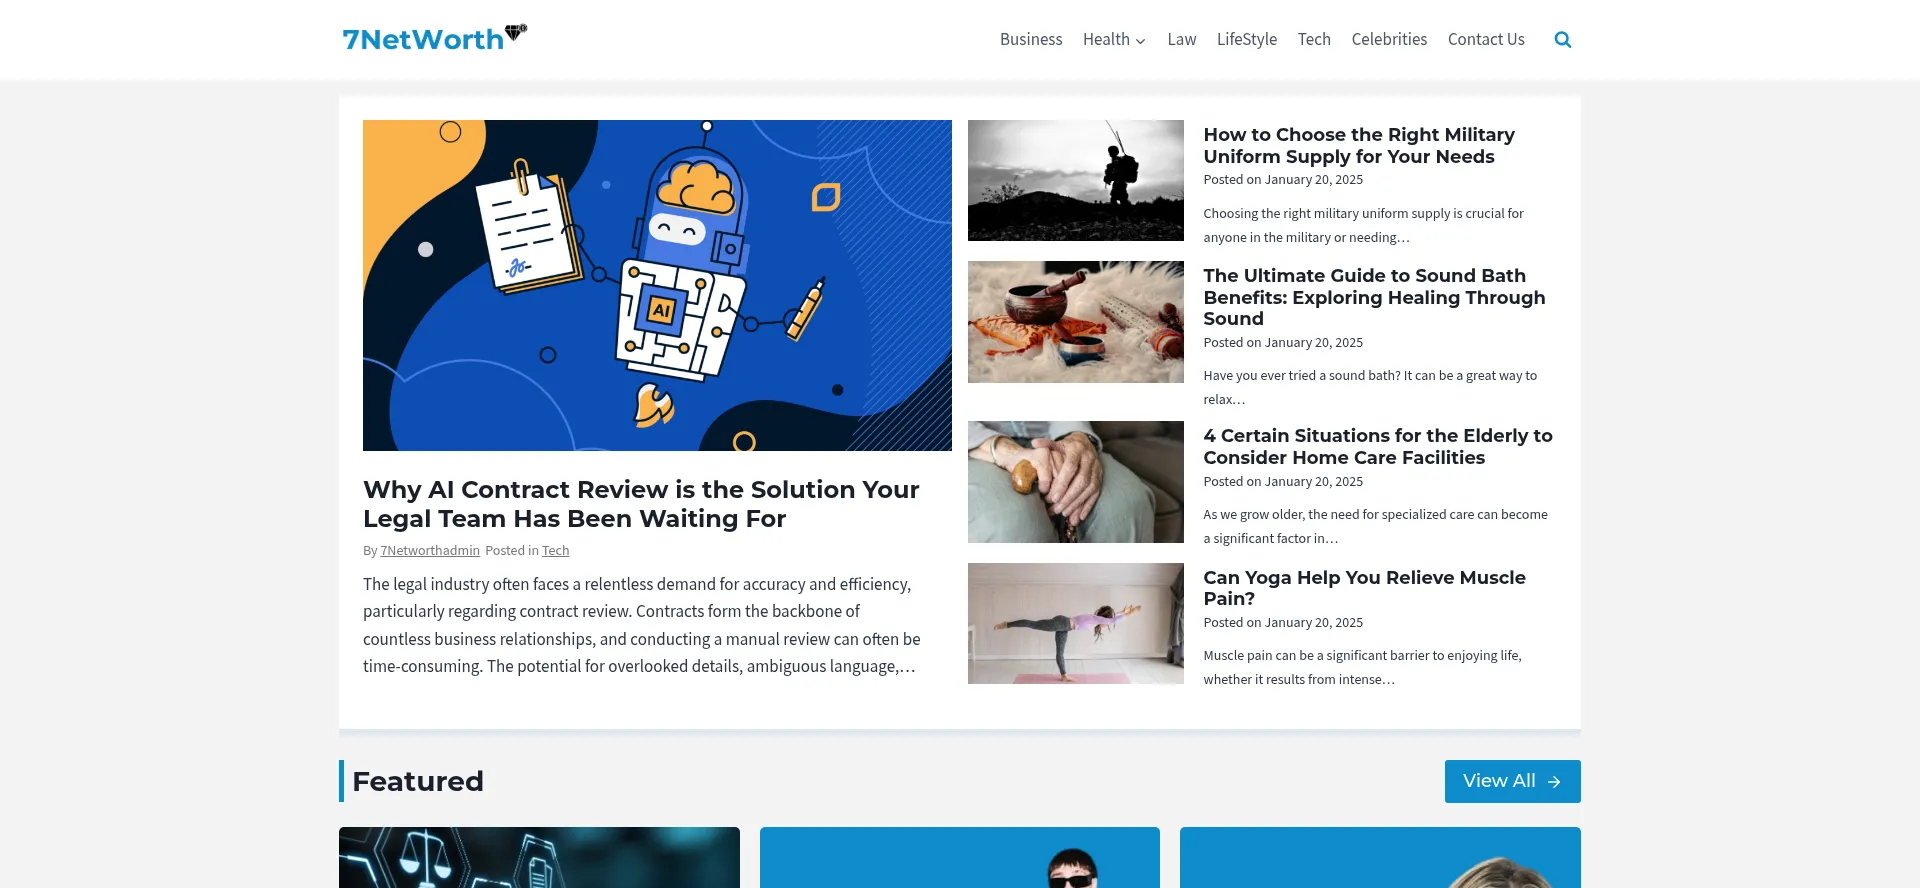Open the LifeStyle category
Screen dimensions: 1920x888
(x=1247, y=39)
